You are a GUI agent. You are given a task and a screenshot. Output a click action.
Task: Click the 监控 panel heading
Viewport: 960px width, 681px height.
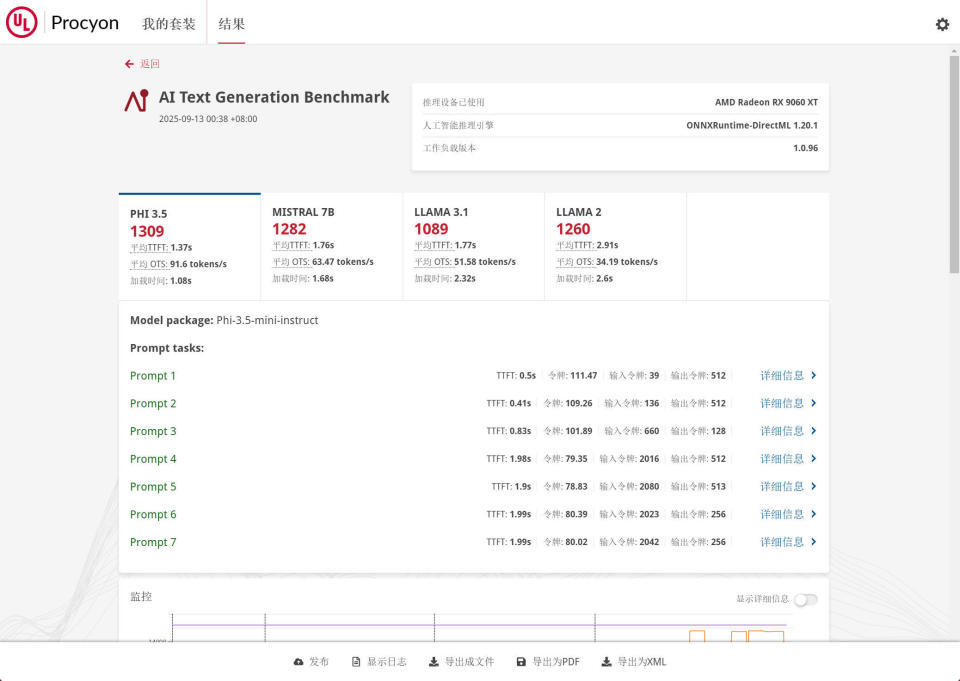tap(141, 596)
